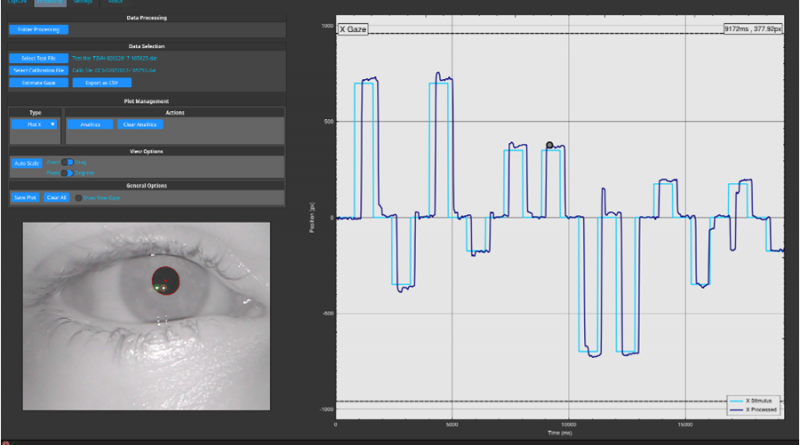800x445 pixels.
Task: Click the Folder Processing button
Action: 34,30
